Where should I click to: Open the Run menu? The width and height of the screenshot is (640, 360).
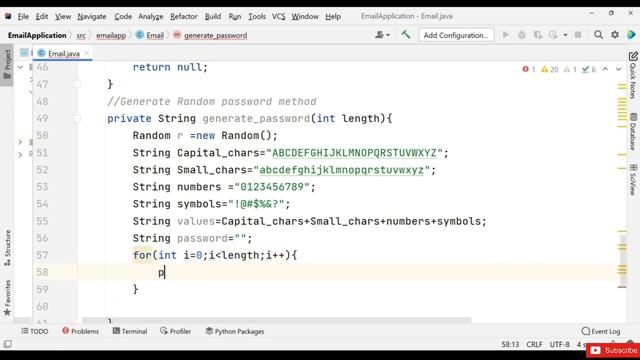pyautogui.click(x=235, y=16)
